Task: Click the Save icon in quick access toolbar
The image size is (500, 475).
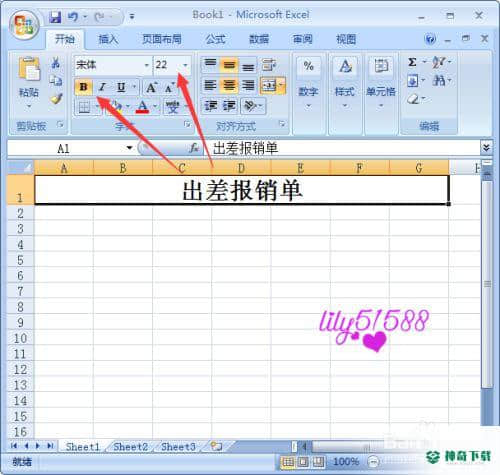Action: (55, 17)
